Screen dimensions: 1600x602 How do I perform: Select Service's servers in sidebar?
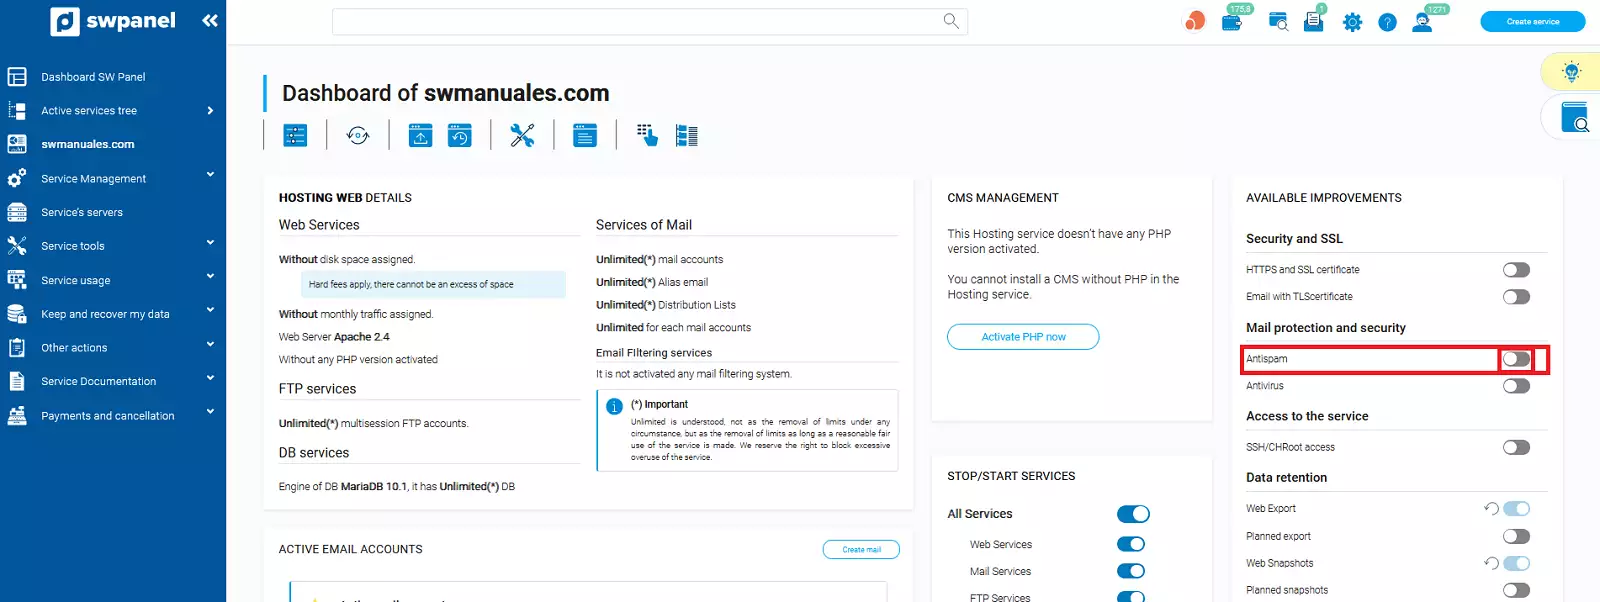point(82,212)
